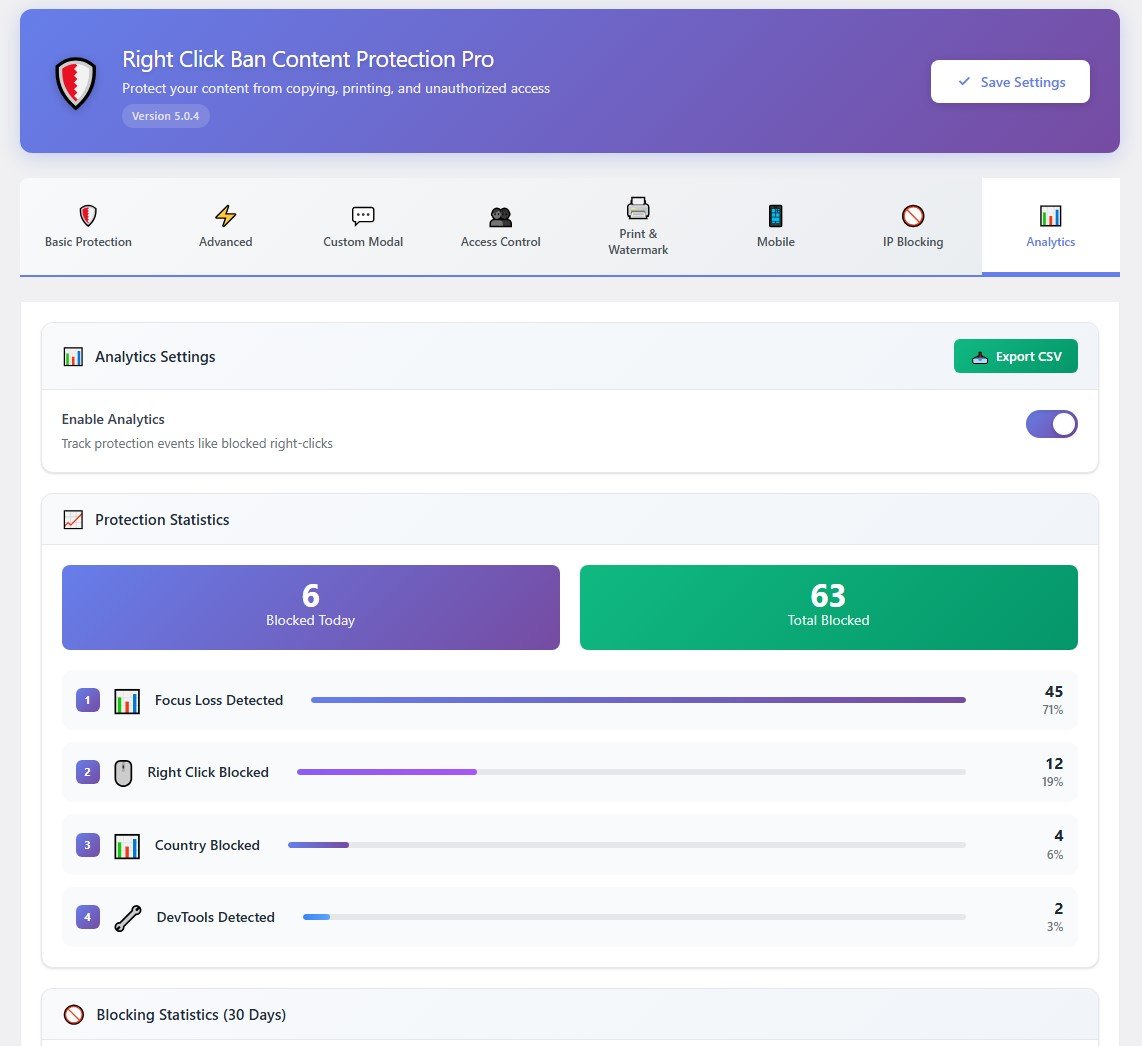This screenshot has height=1046, width=1142.
Task: Click the Analytics Settings bar chart icon
Action: pos(73,356)
